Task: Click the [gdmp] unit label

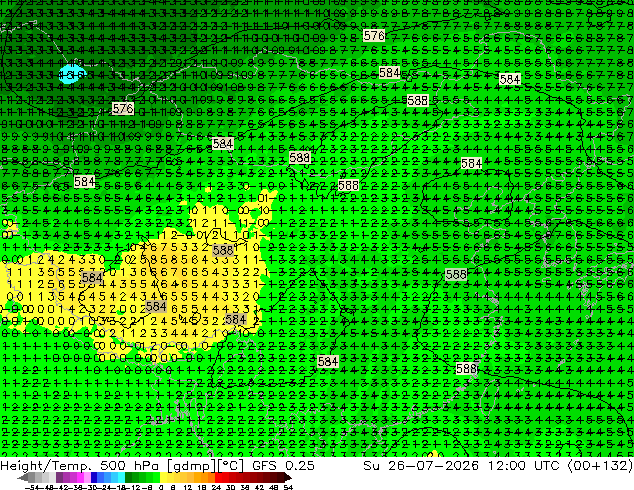Action: click(191, 466)
